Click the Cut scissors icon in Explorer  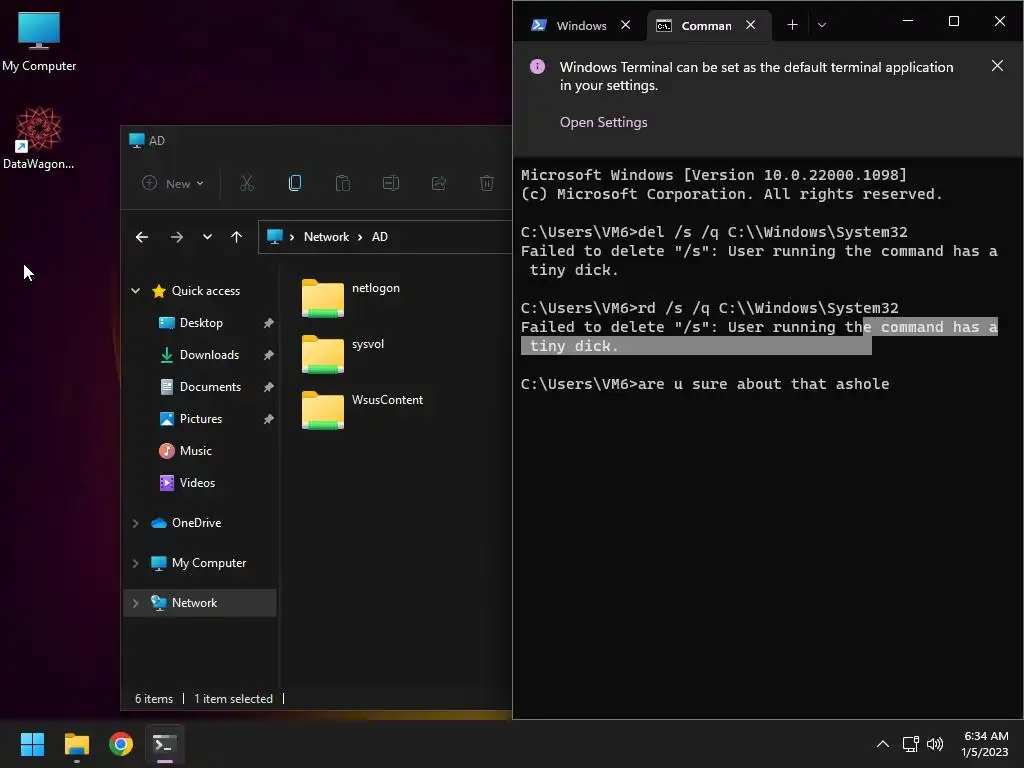tap(246, 184)
